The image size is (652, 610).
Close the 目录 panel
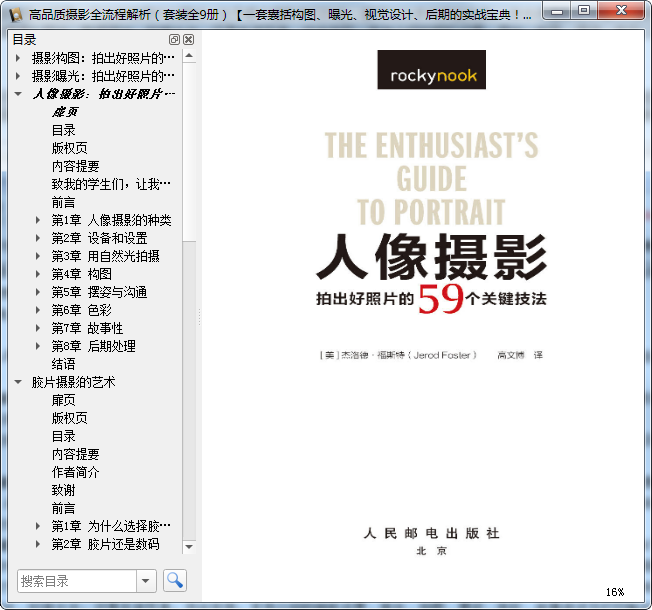(x=188, y=40)
